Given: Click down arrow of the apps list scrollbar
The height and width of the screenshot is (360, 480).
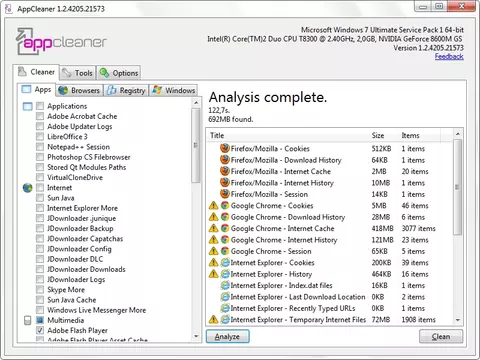Looking at the screenshot, I should point(196,336).
